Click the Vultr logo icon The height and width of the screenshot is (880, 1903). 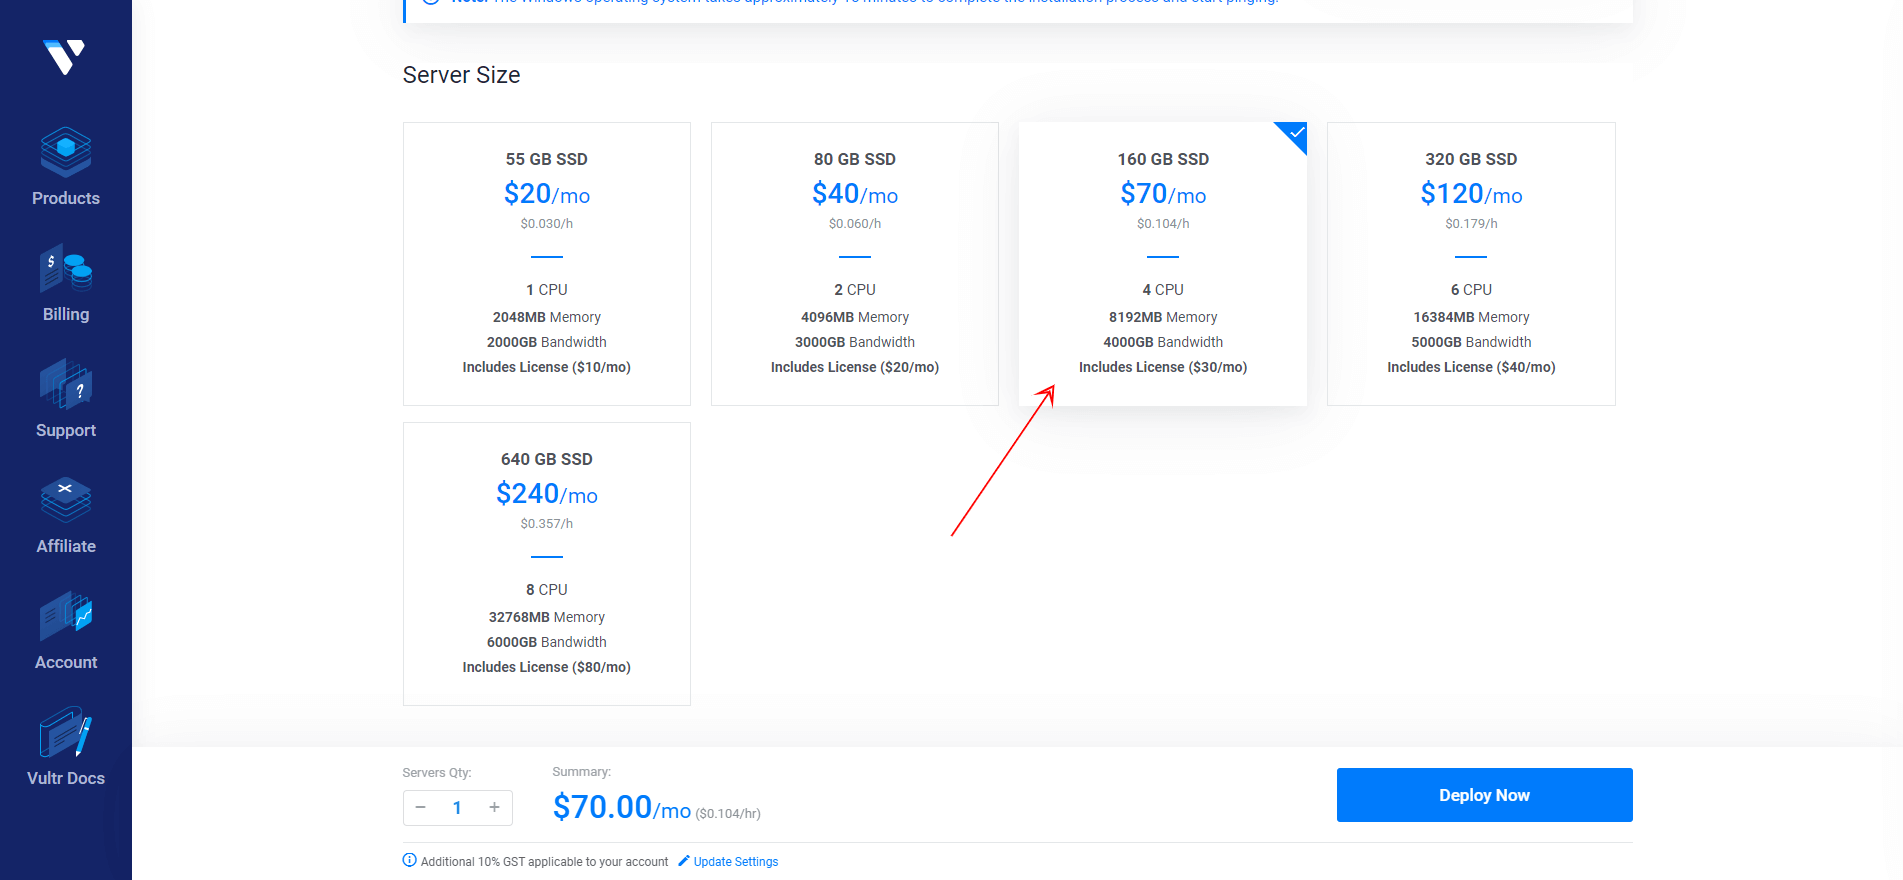[65, 57]
